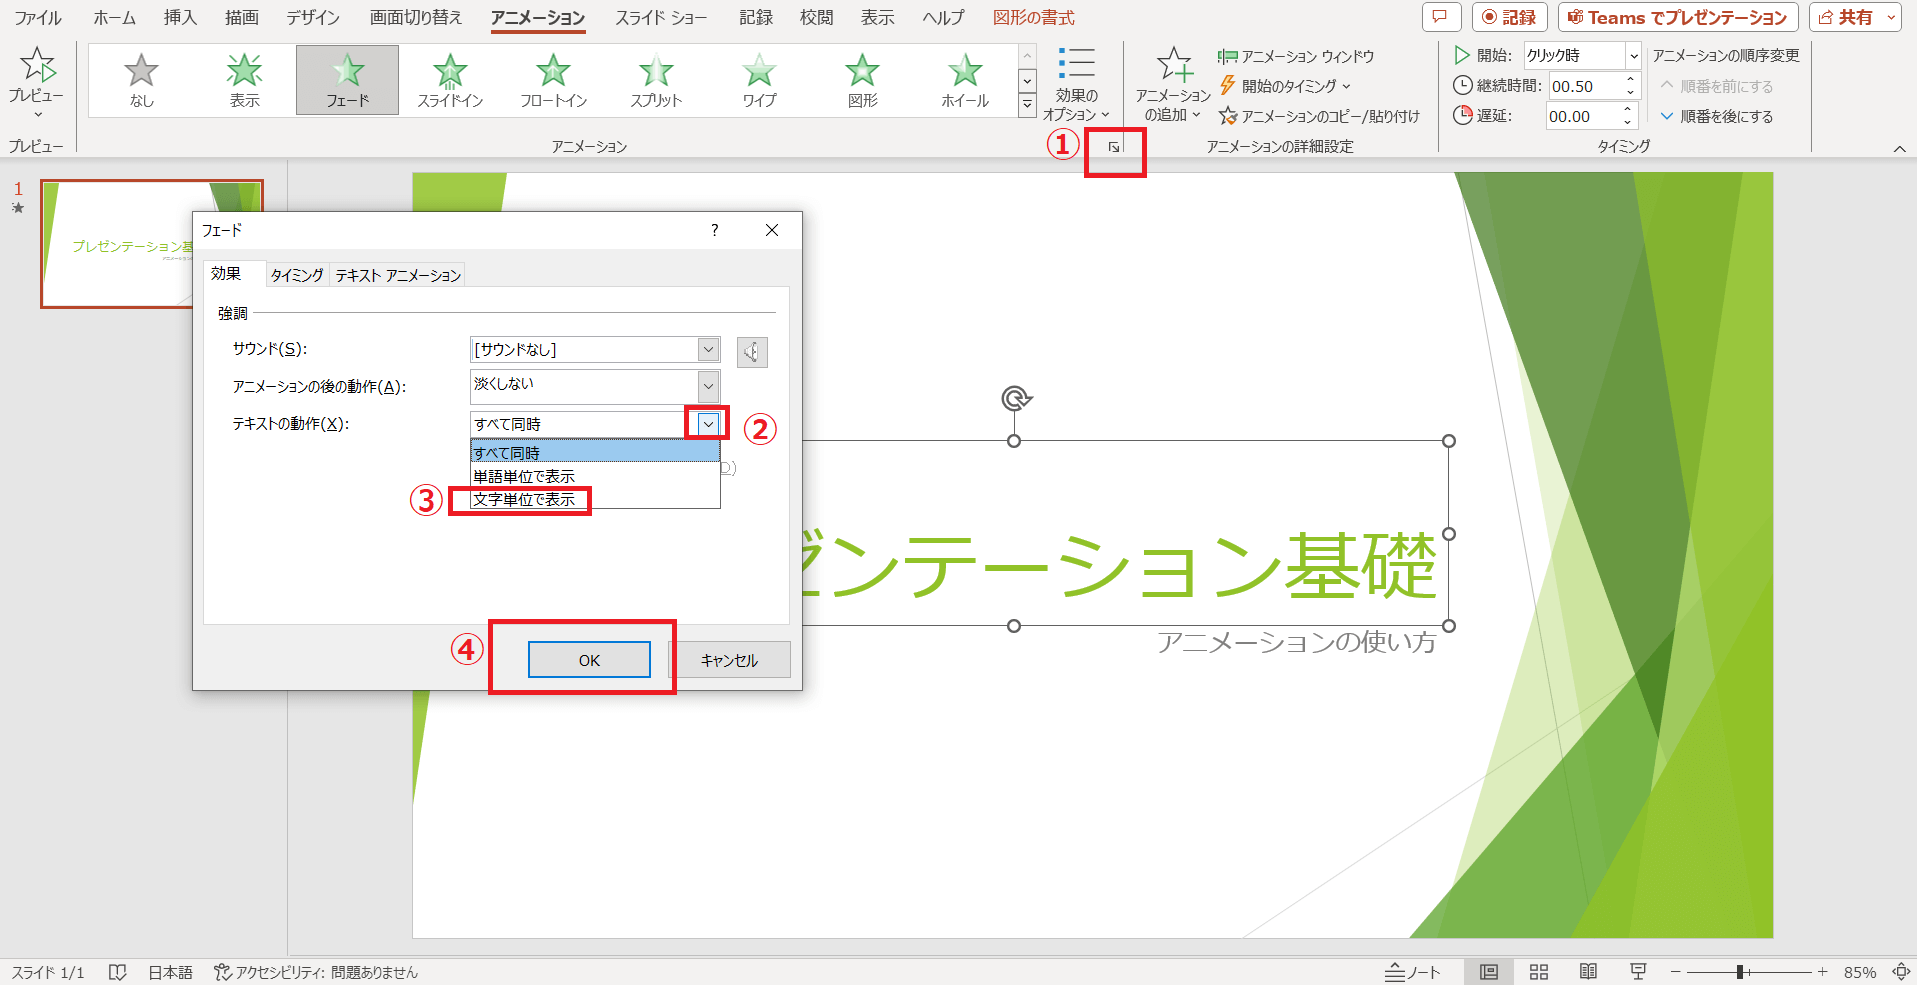This screenshot has height=985, width=1917.
Task: Open アニメーションの後の動作 dropdown
Action: (x=708, y=386)
